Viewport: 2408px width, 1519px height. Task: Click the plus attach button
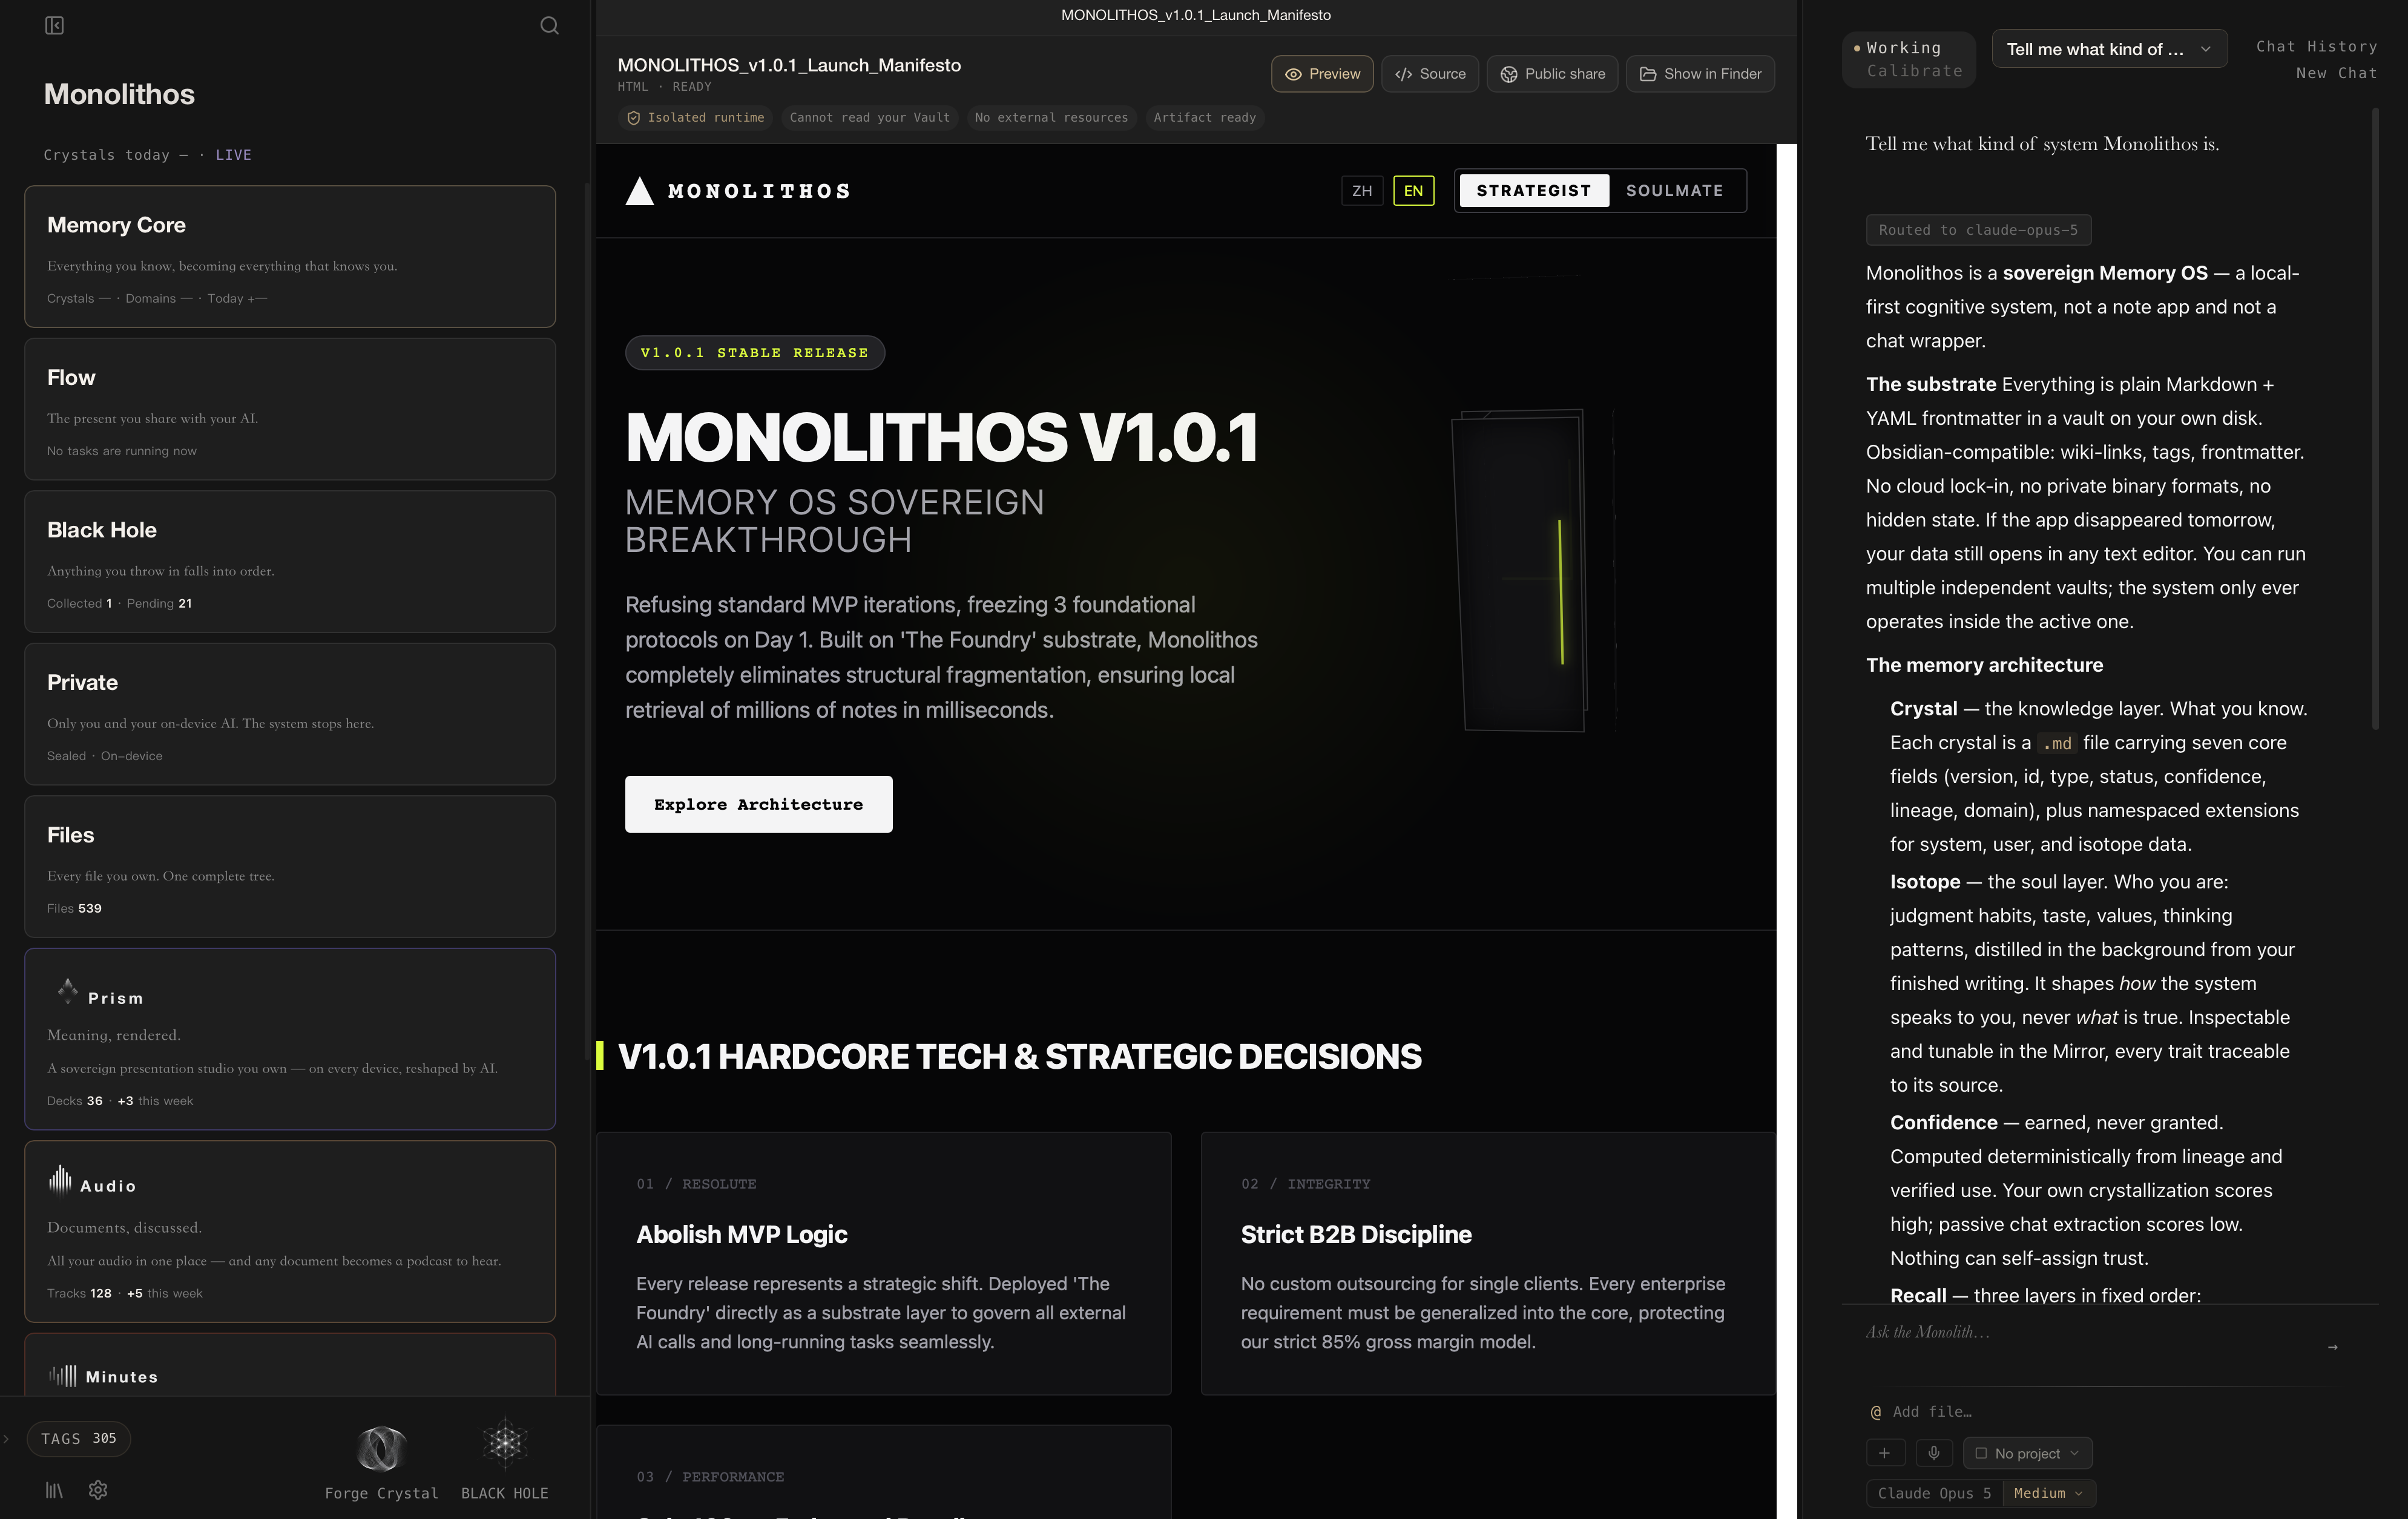tap(1885, 1453)
